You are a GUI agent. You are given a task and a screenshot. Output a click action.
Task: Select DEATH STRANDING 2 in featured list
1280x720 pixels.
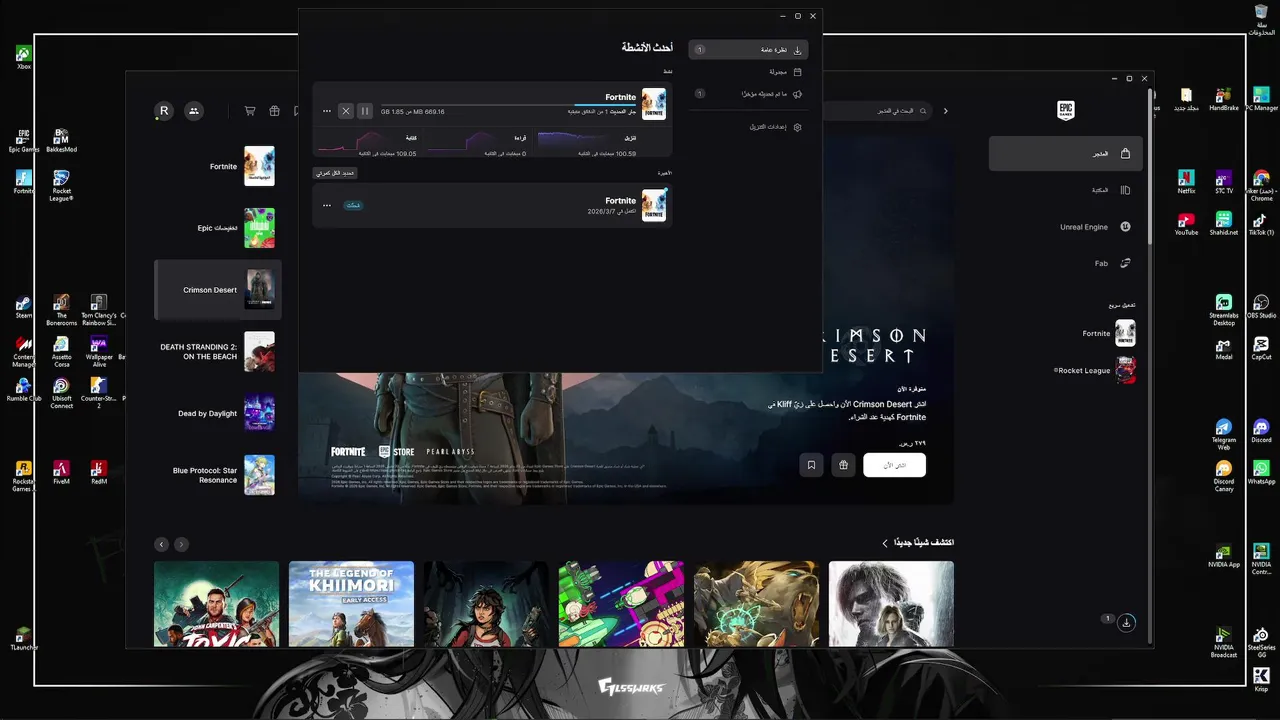(218, 352)
